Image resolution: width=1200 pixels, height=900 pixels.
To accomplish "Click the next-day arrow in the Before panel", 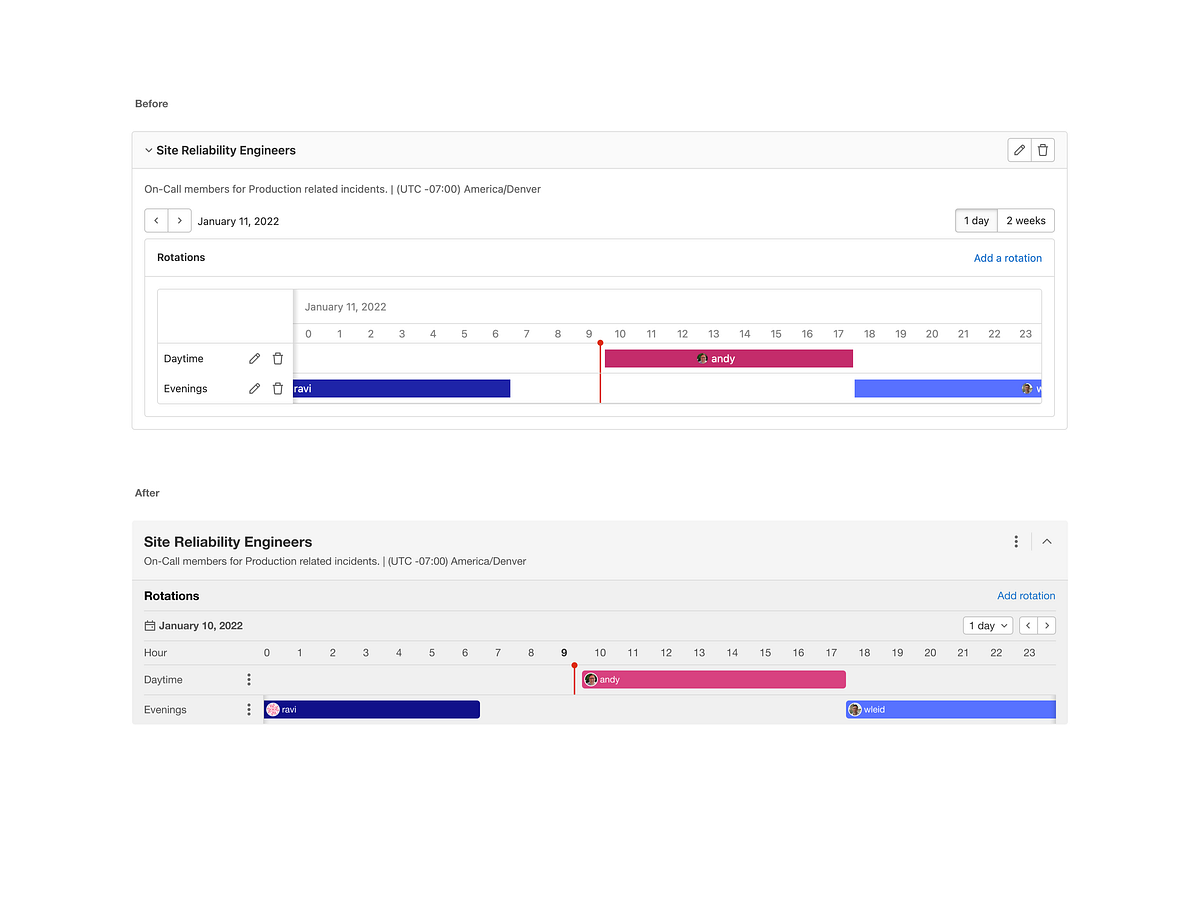I will click(180, 220).
